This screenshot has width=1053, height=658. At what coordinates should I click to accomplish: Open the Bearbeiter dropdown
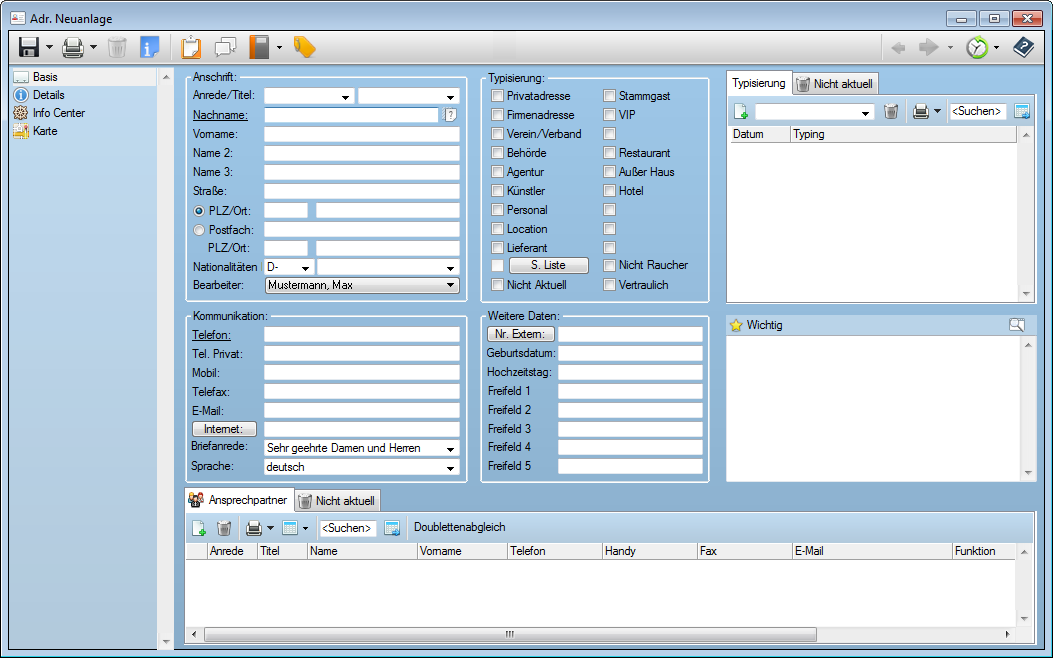pos(450,285)
